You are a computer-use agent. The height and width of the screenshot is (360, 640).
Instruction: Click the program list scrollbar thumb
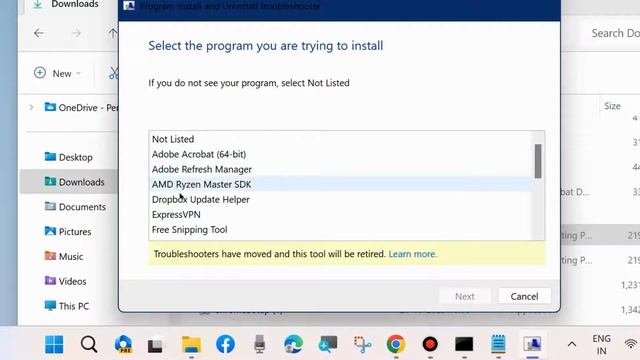538,161
